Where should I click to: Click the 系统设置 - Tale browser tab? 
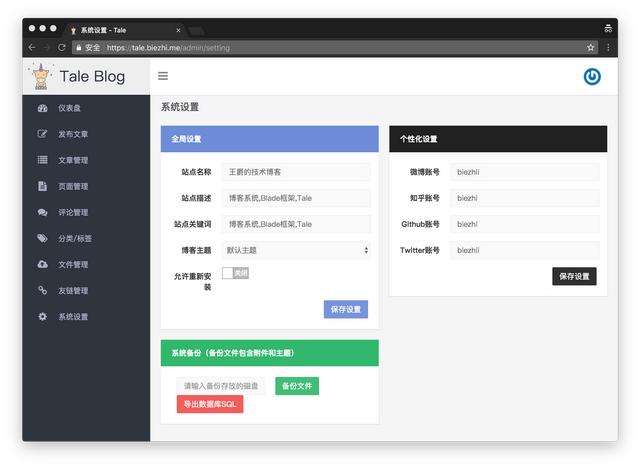click(x=124, y=30)
